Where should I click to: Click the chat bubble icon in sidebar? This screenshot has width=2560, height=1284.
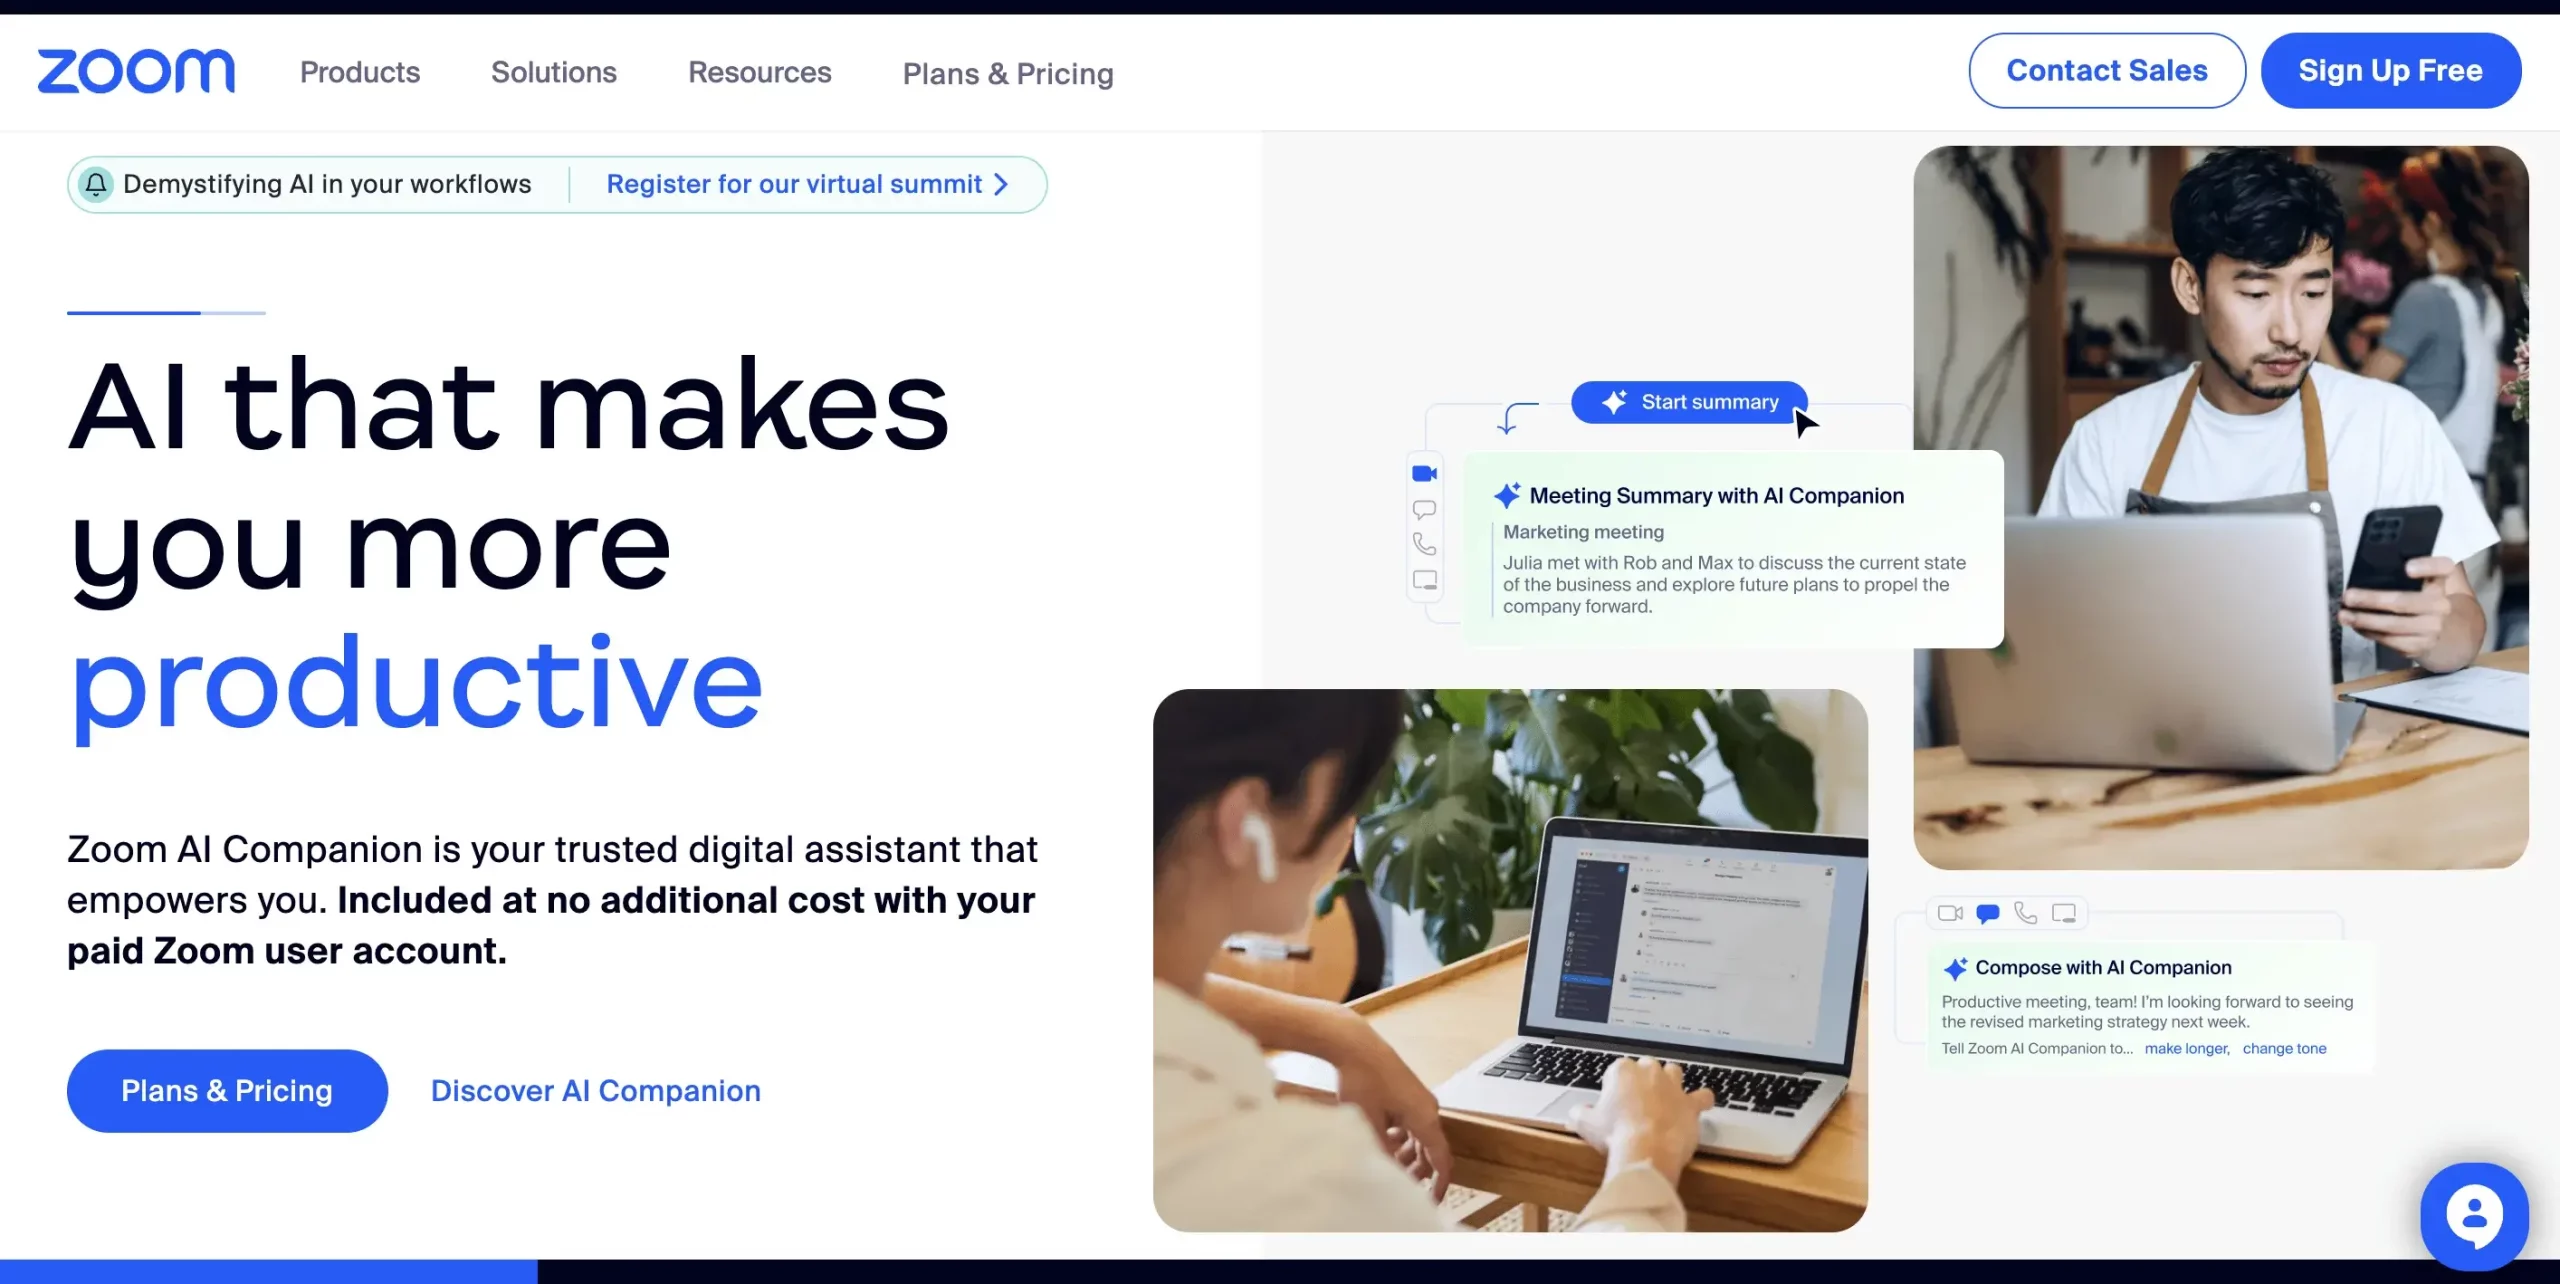[1426, 511]
